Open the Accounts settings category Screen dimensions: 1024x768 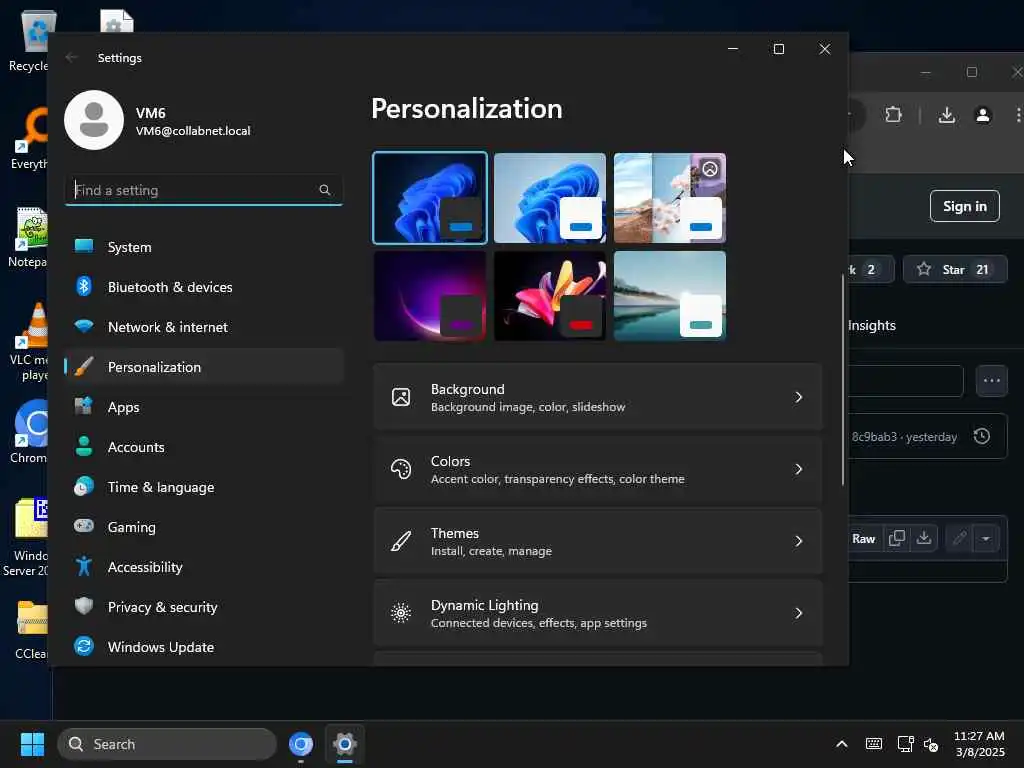pos(204,447)
